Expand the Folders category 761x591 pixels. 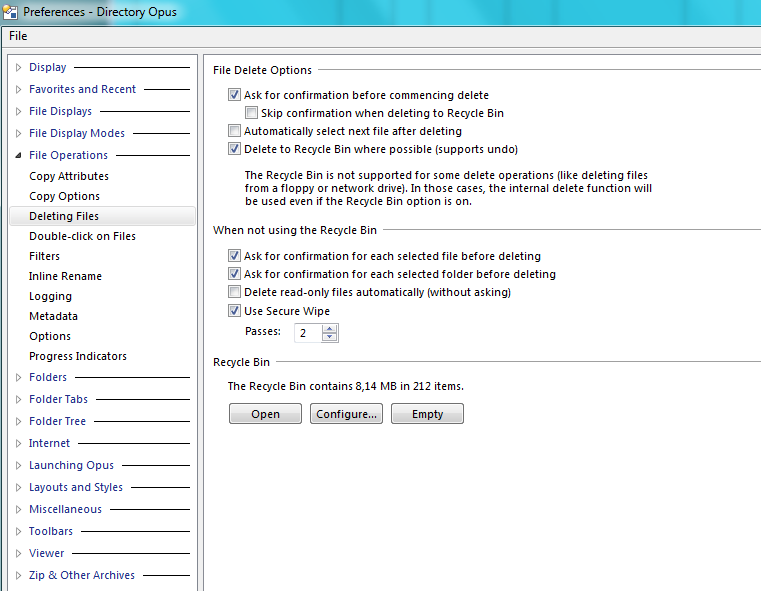(x=18, y=378)
